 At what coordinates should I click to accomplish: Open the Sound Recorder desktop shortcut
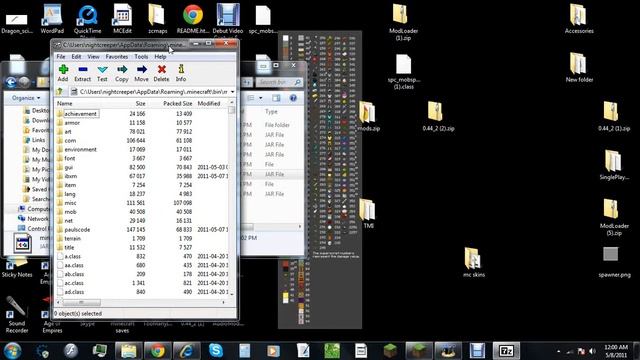(17, 314)
